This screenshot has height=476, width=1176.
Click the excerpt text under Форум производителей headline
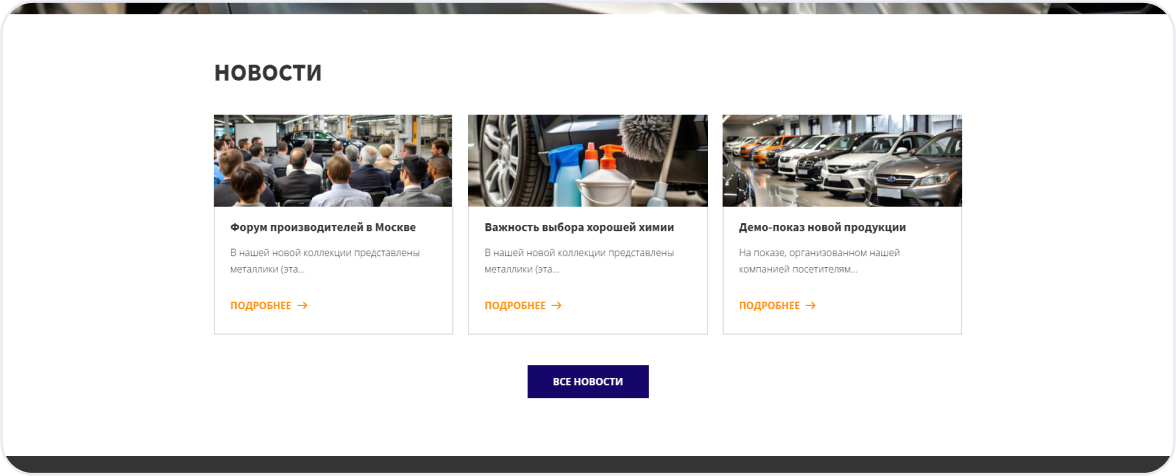pos(325,260)
